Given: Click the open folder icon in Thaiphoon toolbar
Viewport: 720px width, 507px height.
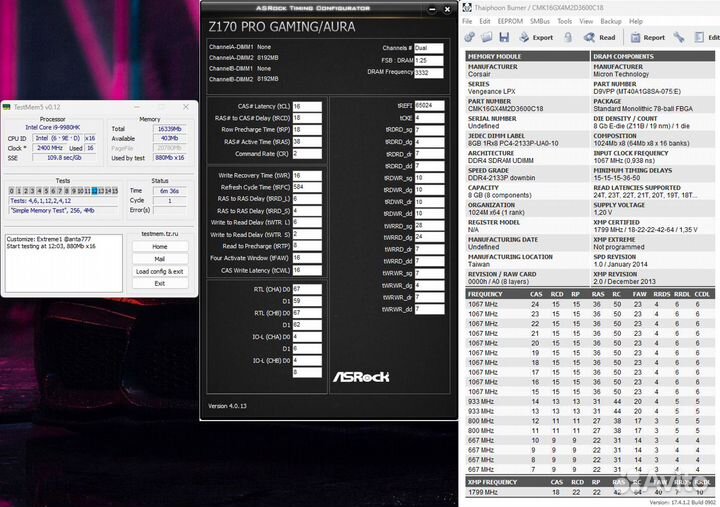Looking at the screenshot, I should (x=487, y=37).
